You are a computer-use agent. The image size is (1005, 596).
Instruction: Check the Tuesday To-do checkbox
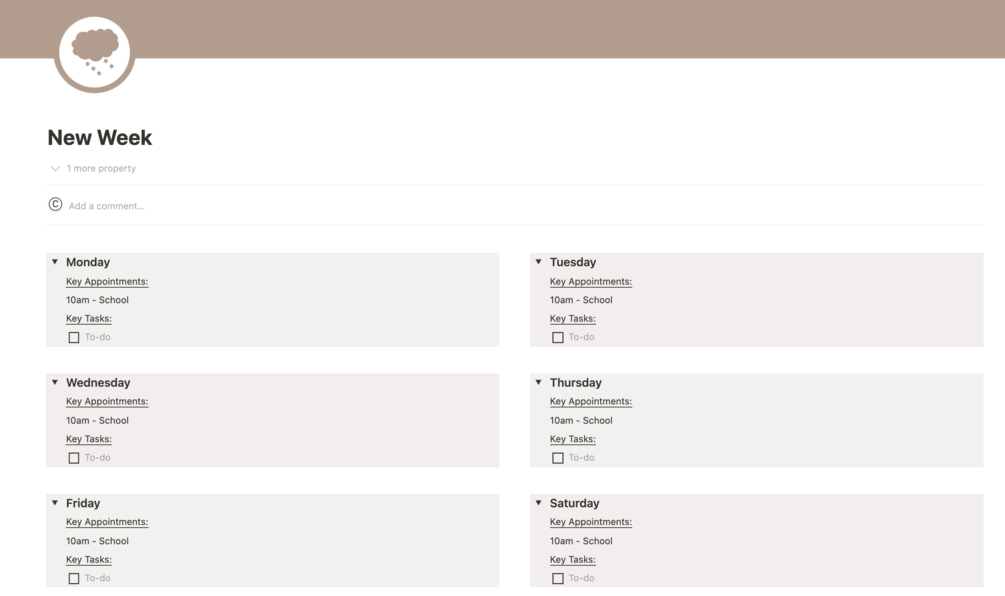coord(558,337)
